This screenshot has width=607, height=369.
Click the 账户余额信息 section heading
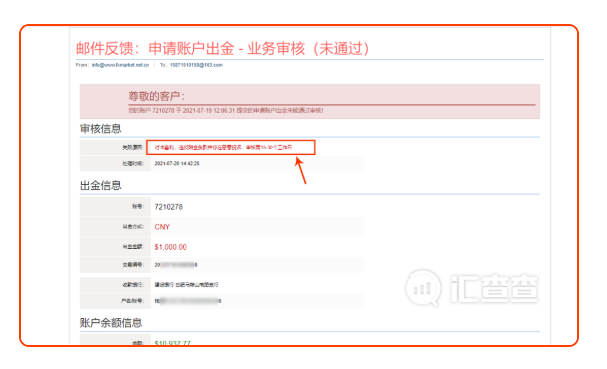coord(111,323)
